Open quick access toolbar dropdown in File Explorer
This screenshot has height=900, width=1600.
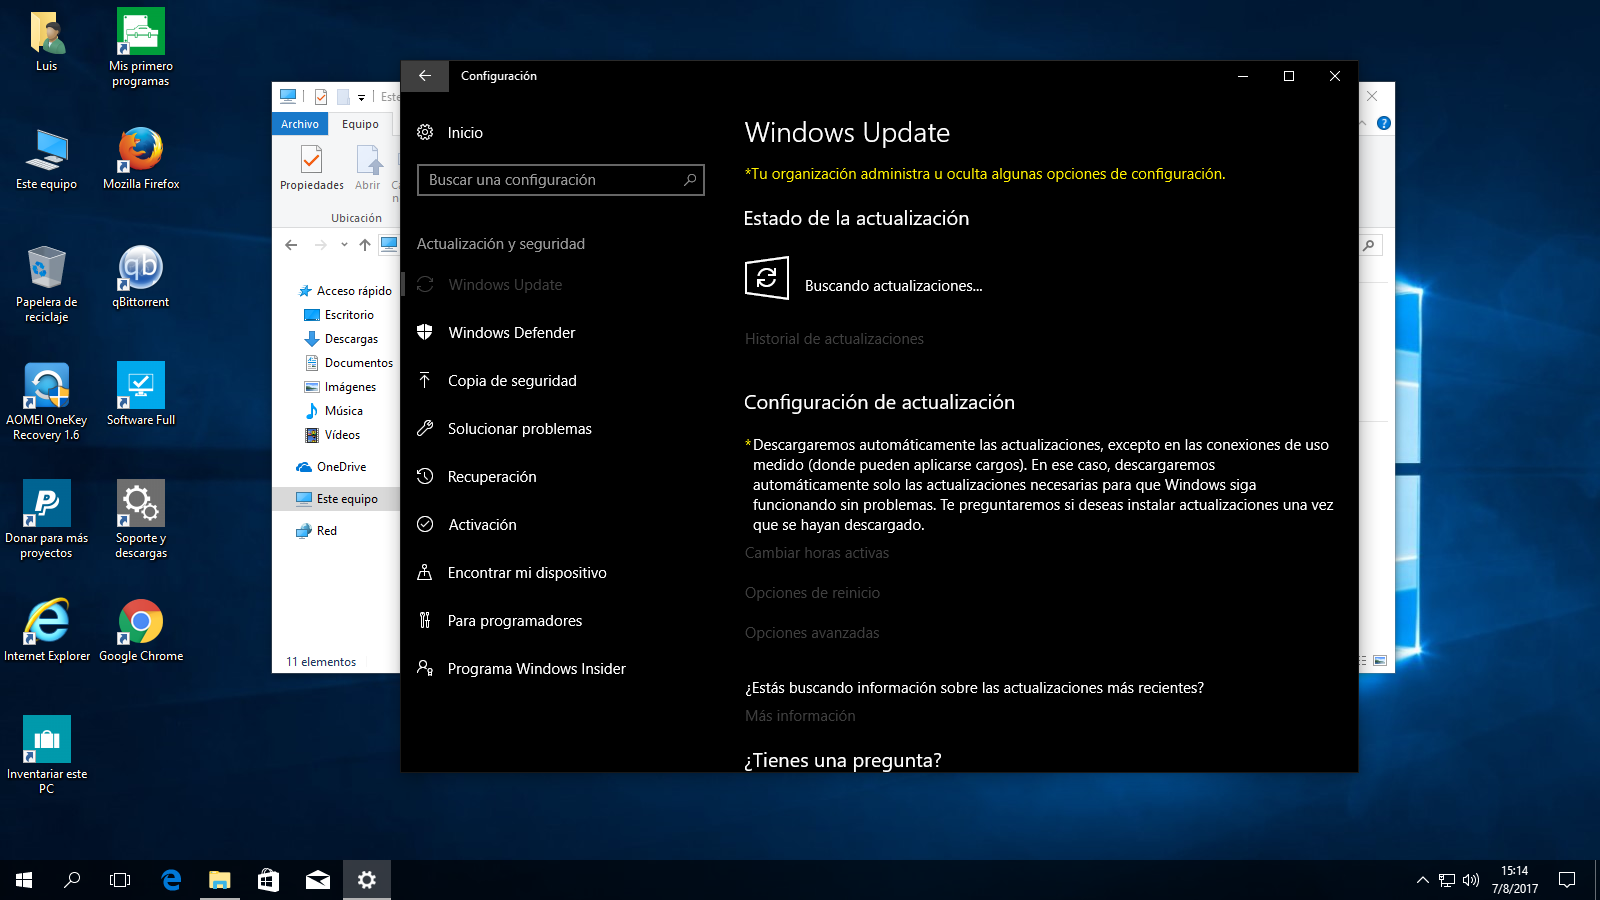pos(361,97)
